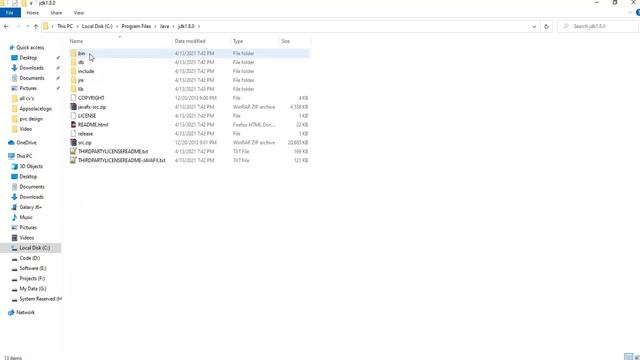The image size is (640, 360).
Task: Click Program Files breadcrumb
Action: [x=136, y=26]
